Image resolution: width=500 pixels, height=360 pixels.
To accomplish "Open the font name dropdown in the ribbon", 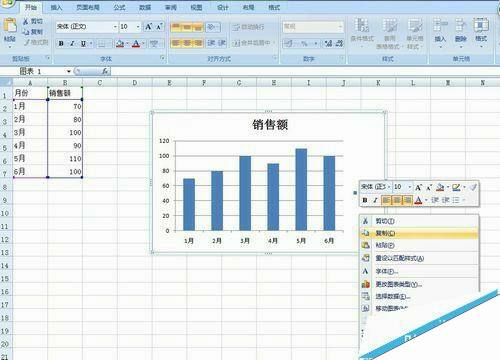I will point(115,27).
